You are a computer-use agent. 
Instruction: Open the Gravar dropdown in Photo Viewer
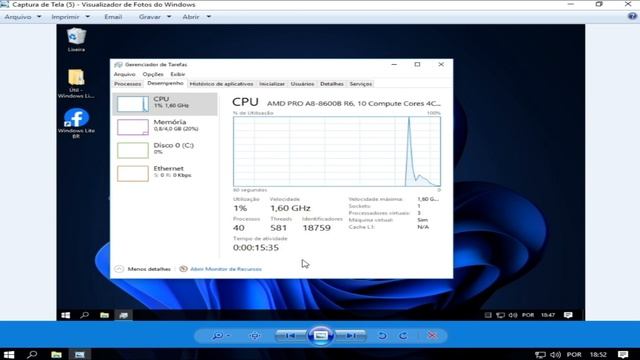(x=155, y=17)
